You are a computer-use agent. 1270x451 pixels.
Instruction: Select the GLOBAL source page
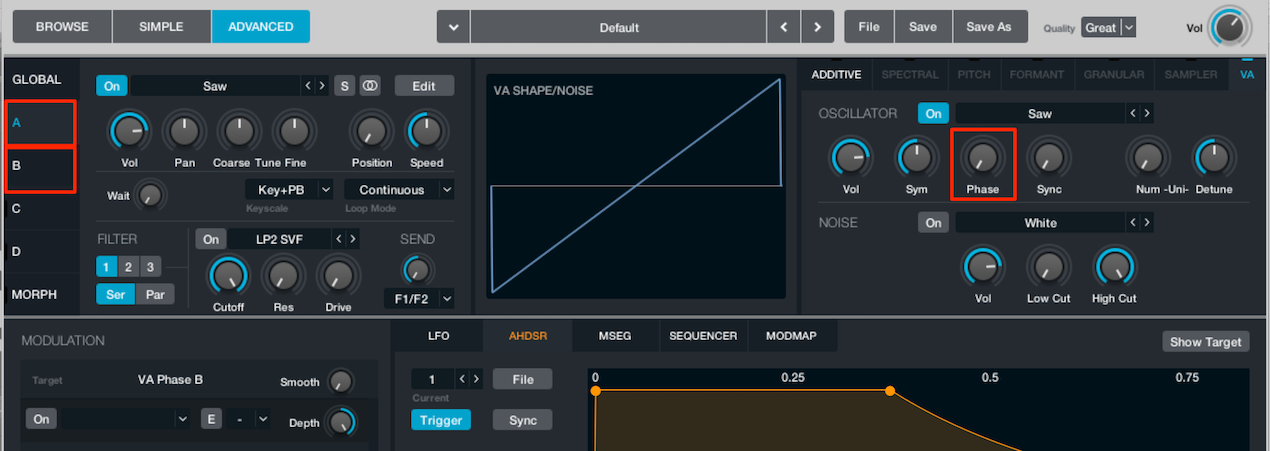click(37, 79)
